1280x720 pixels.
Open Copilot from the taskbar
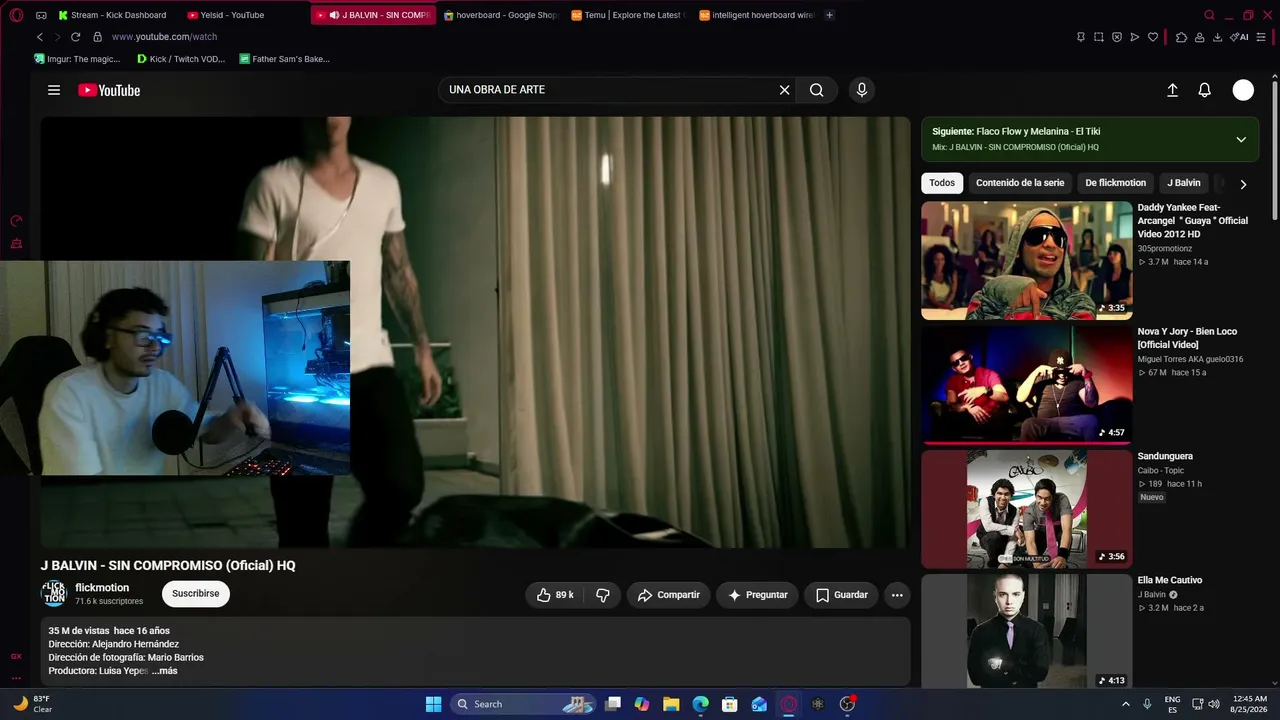pos(642,704)
